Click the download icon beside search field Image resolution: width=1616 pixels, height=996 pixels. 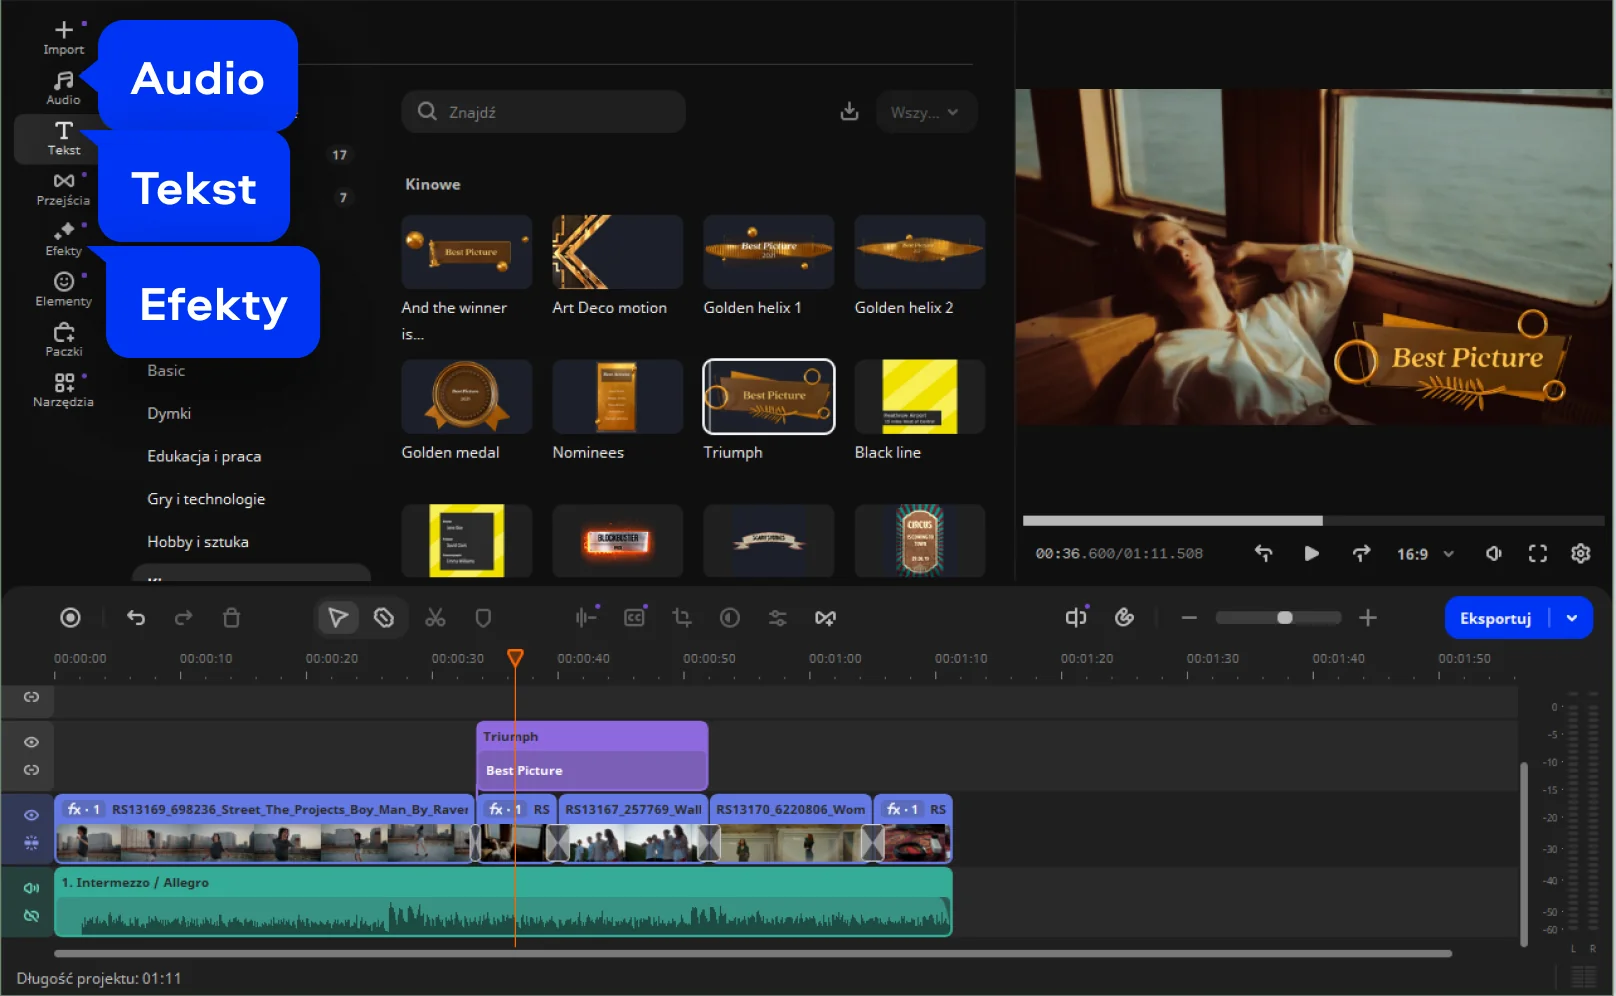point(849,112)
